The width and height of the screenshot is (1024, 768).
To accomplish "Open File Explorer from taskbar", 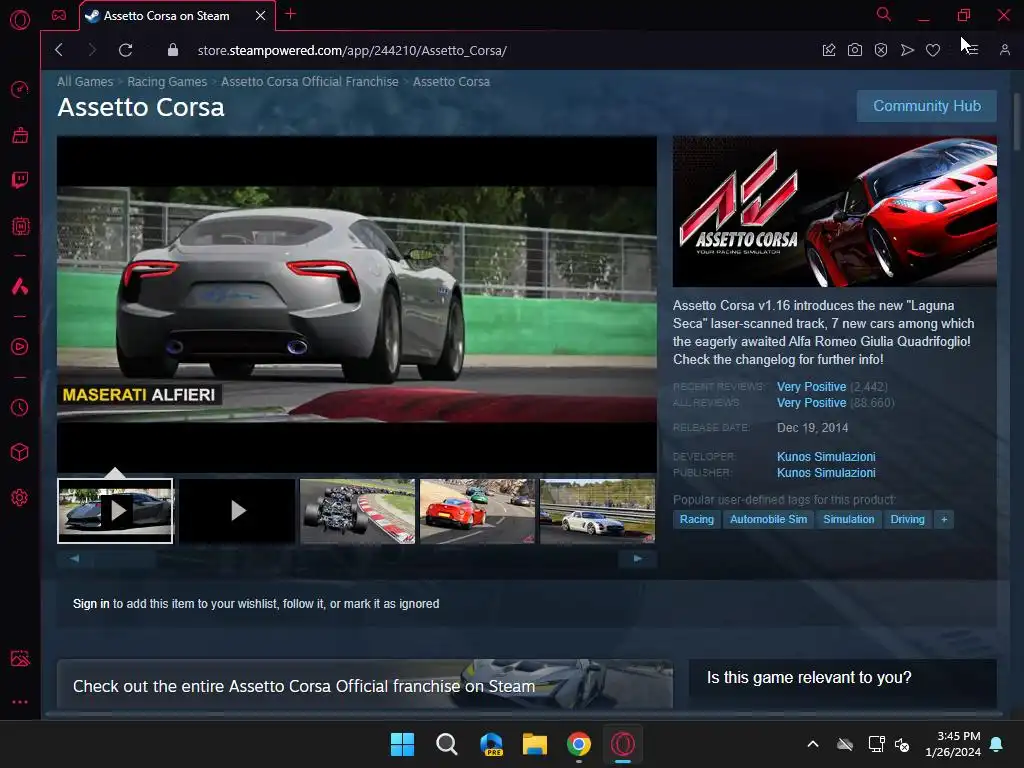I will 535,744.
